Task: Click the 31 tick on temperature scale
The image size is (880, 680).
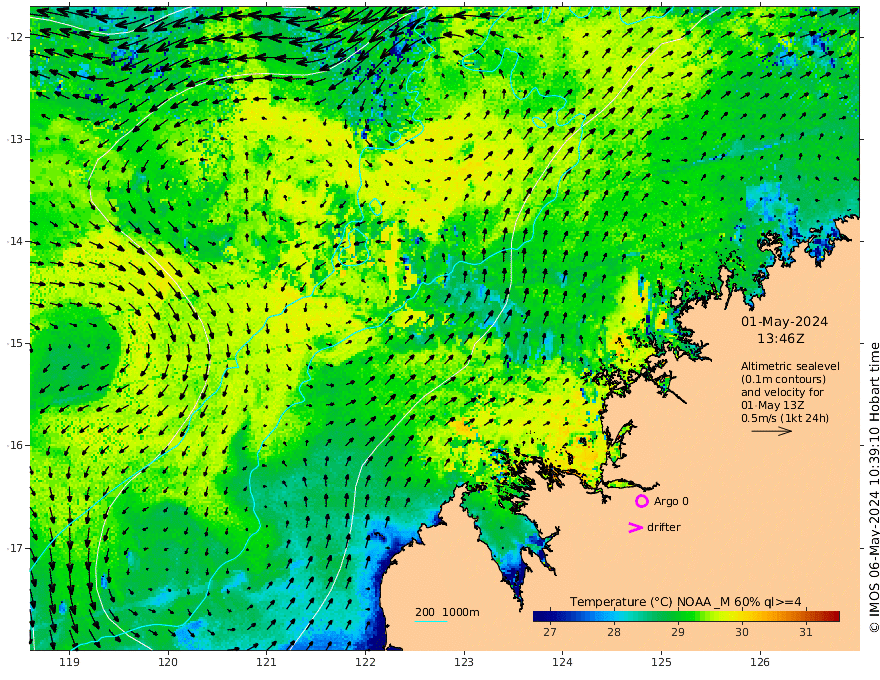Action: click(806, 632)
